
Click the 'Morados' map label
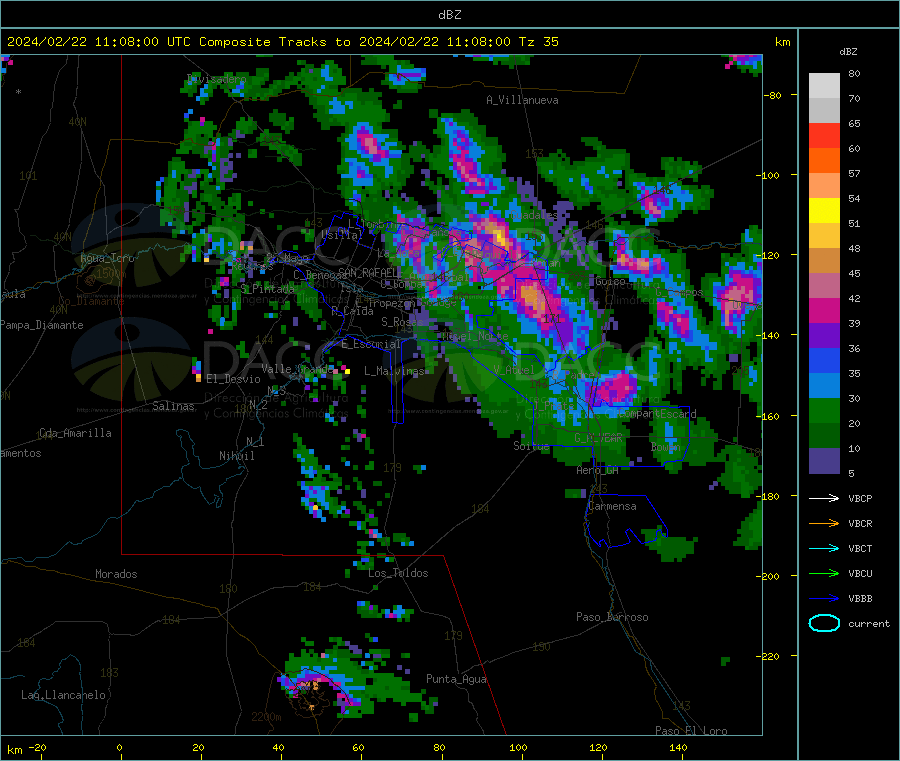(116, 574)
